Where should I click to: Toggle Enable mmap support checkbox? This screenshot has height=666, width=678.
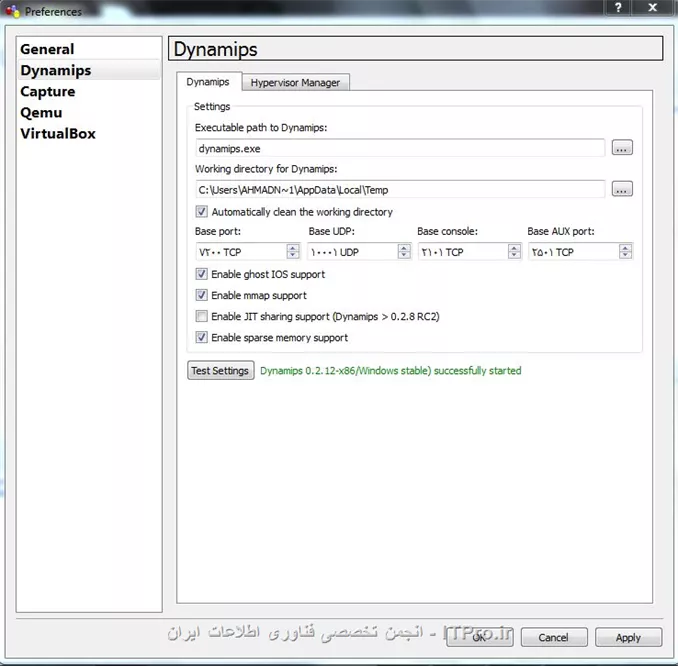[x=201, y=295]
